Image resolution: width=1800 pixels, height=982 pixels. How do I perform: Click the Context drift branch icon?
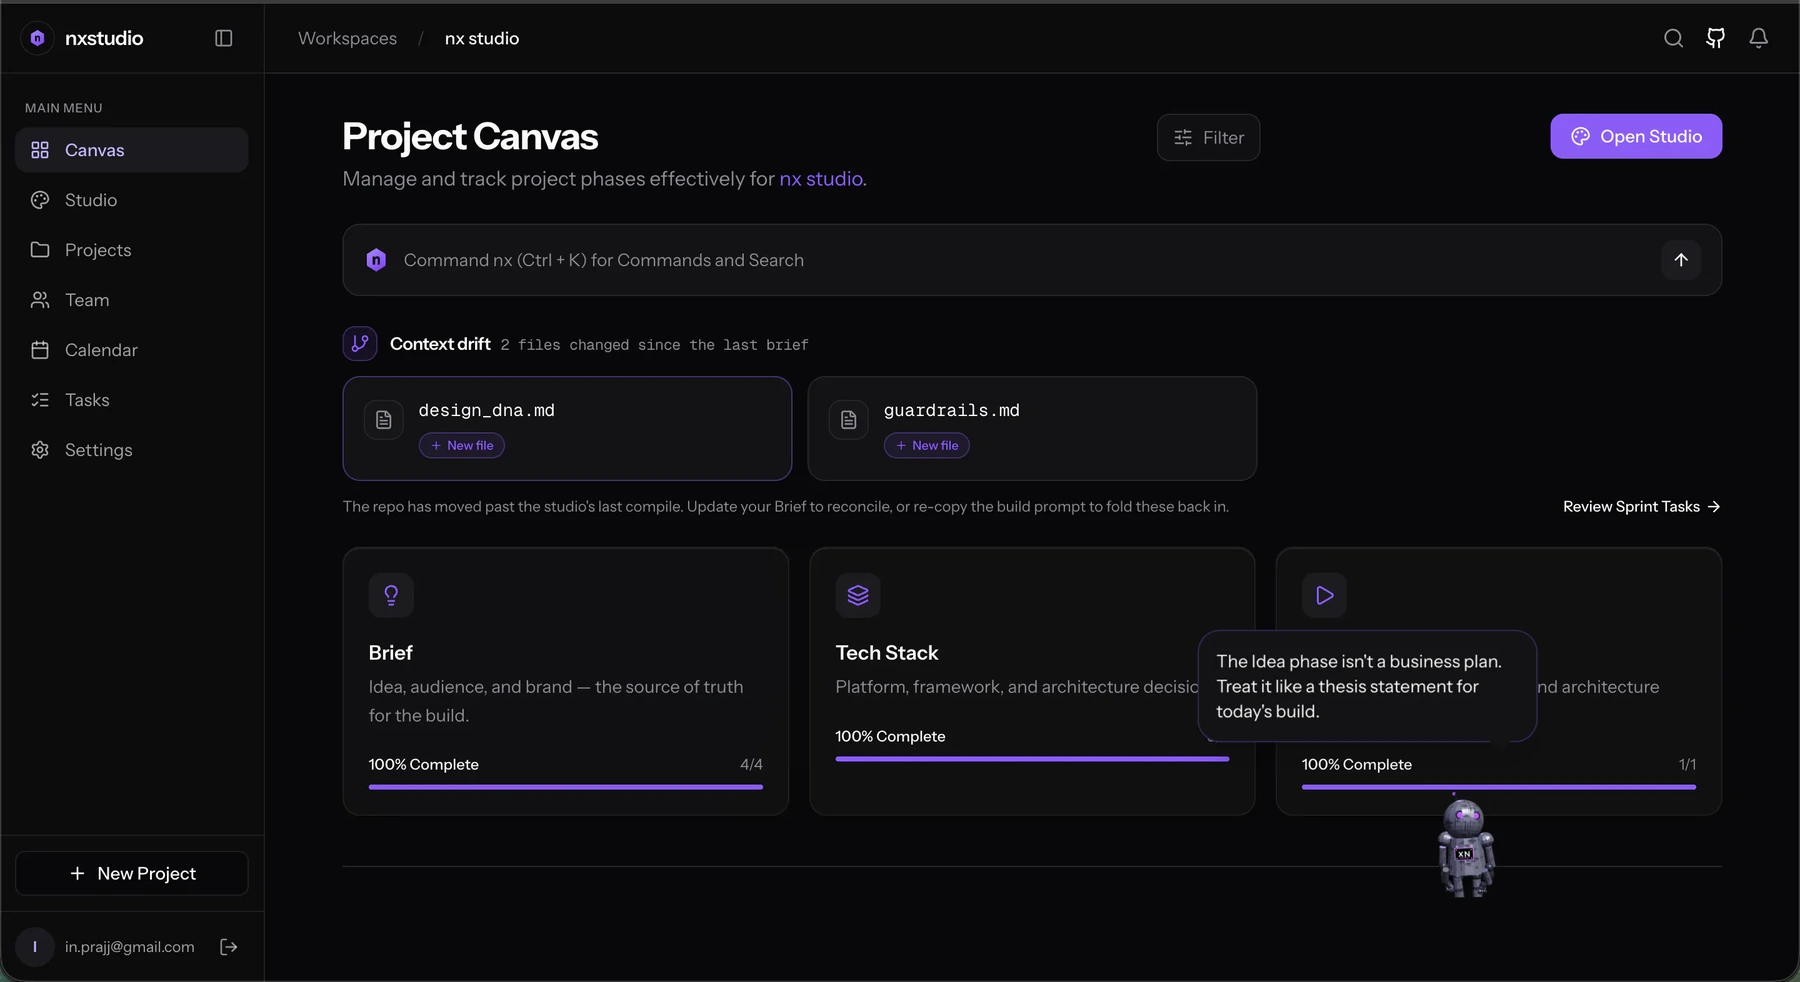(360, 343)
